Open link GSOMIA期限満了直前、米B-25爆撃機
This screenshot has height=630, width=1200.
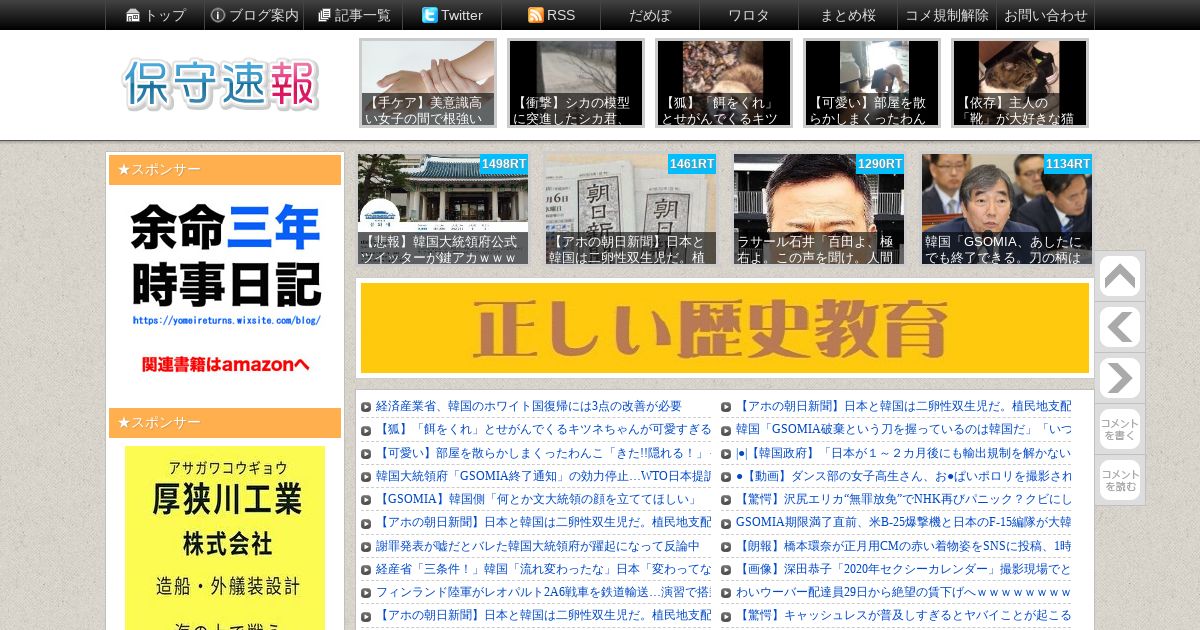click(x=903, y=522)
